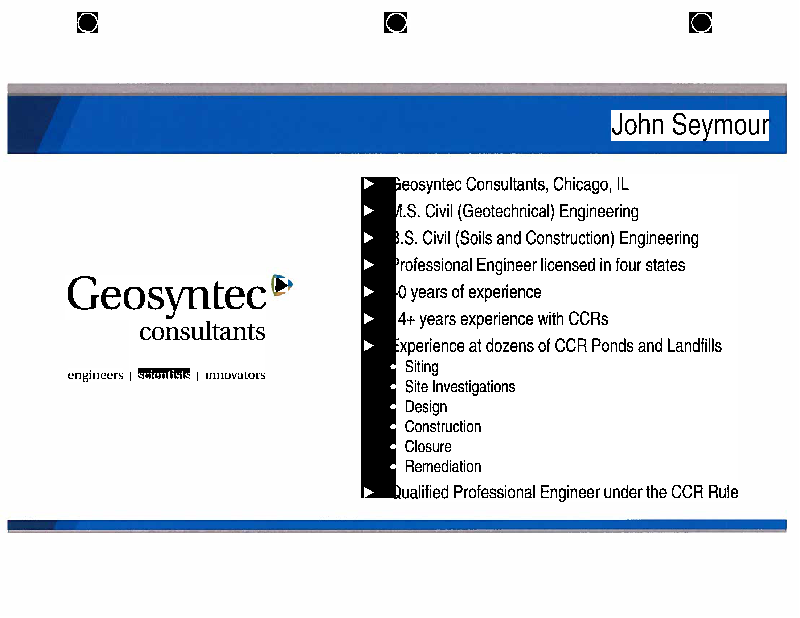Image resolution: width=800 pixels, height=618 pixels.
Task: Click arrow bullet beside Geosyntec Consultants, Chicago
Action: tap(369, 184)
